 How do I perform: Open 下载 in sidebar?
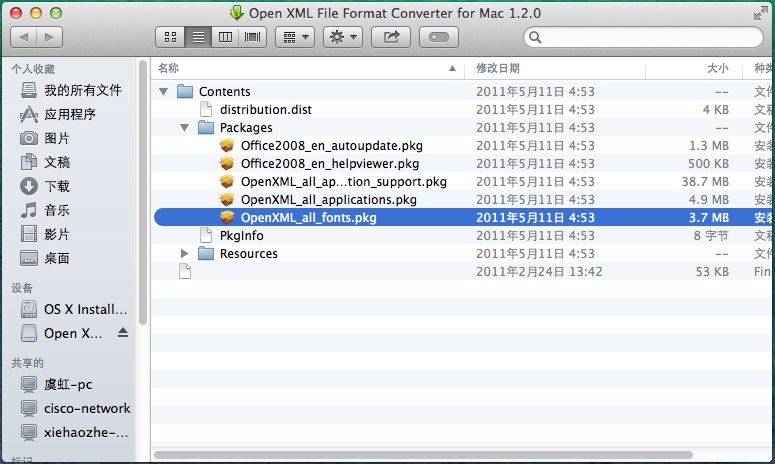[45, 186]
